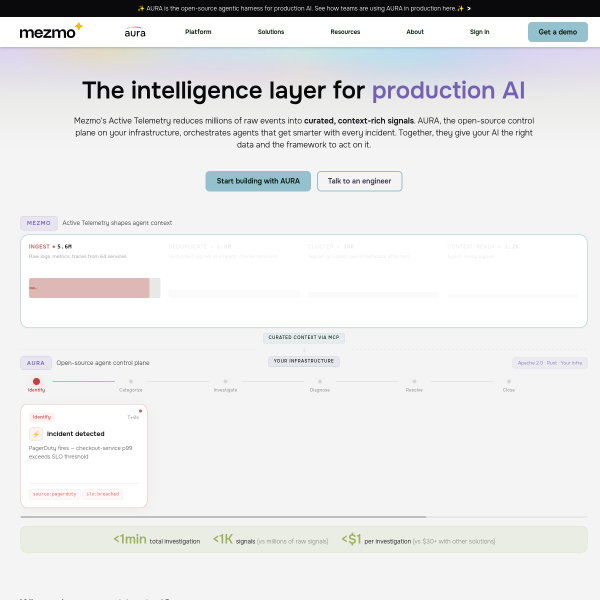Click the Identify tag in card
Screen dimensions: 600x600
42,417
